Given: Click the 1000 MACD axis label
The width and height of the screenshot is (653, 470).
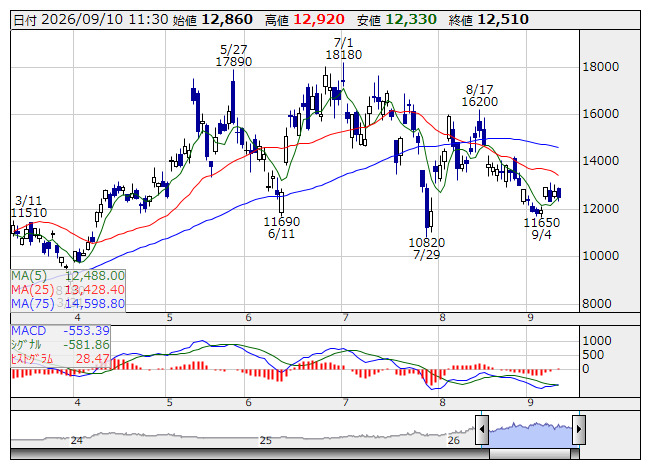Looking at the screenshot, I should [597, 341].
